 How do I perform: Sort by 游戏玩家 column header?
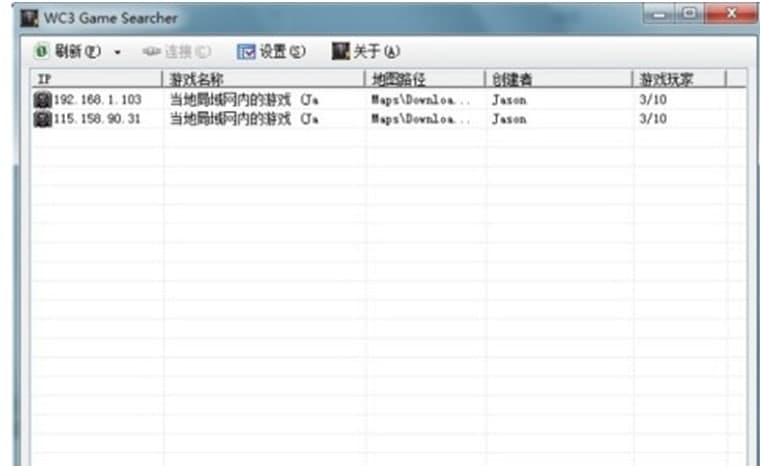(679, 79)
